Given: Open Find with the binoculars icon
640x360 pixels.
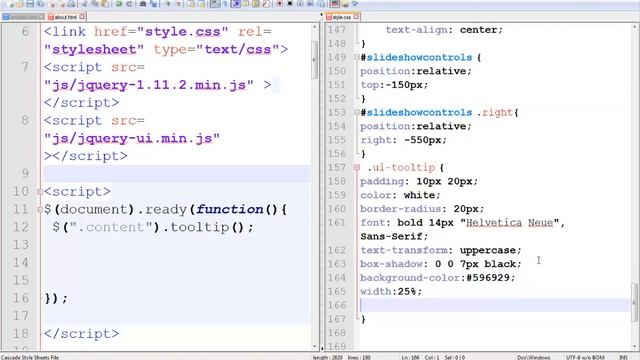Looking at the screenshot, I should tap(143, 4).
